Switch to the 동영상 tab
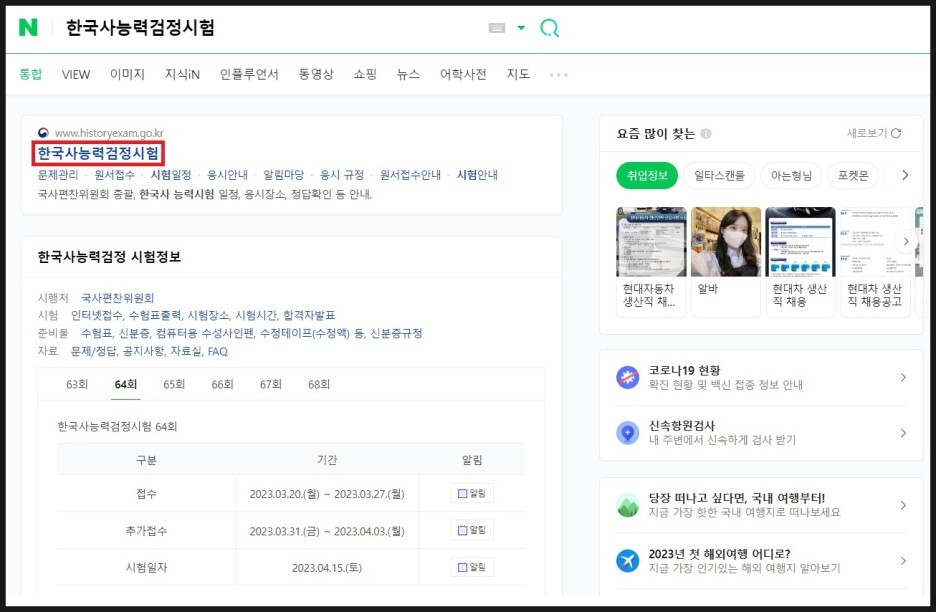The width and height of the screenshot is (936, 612). click(316, 74)
